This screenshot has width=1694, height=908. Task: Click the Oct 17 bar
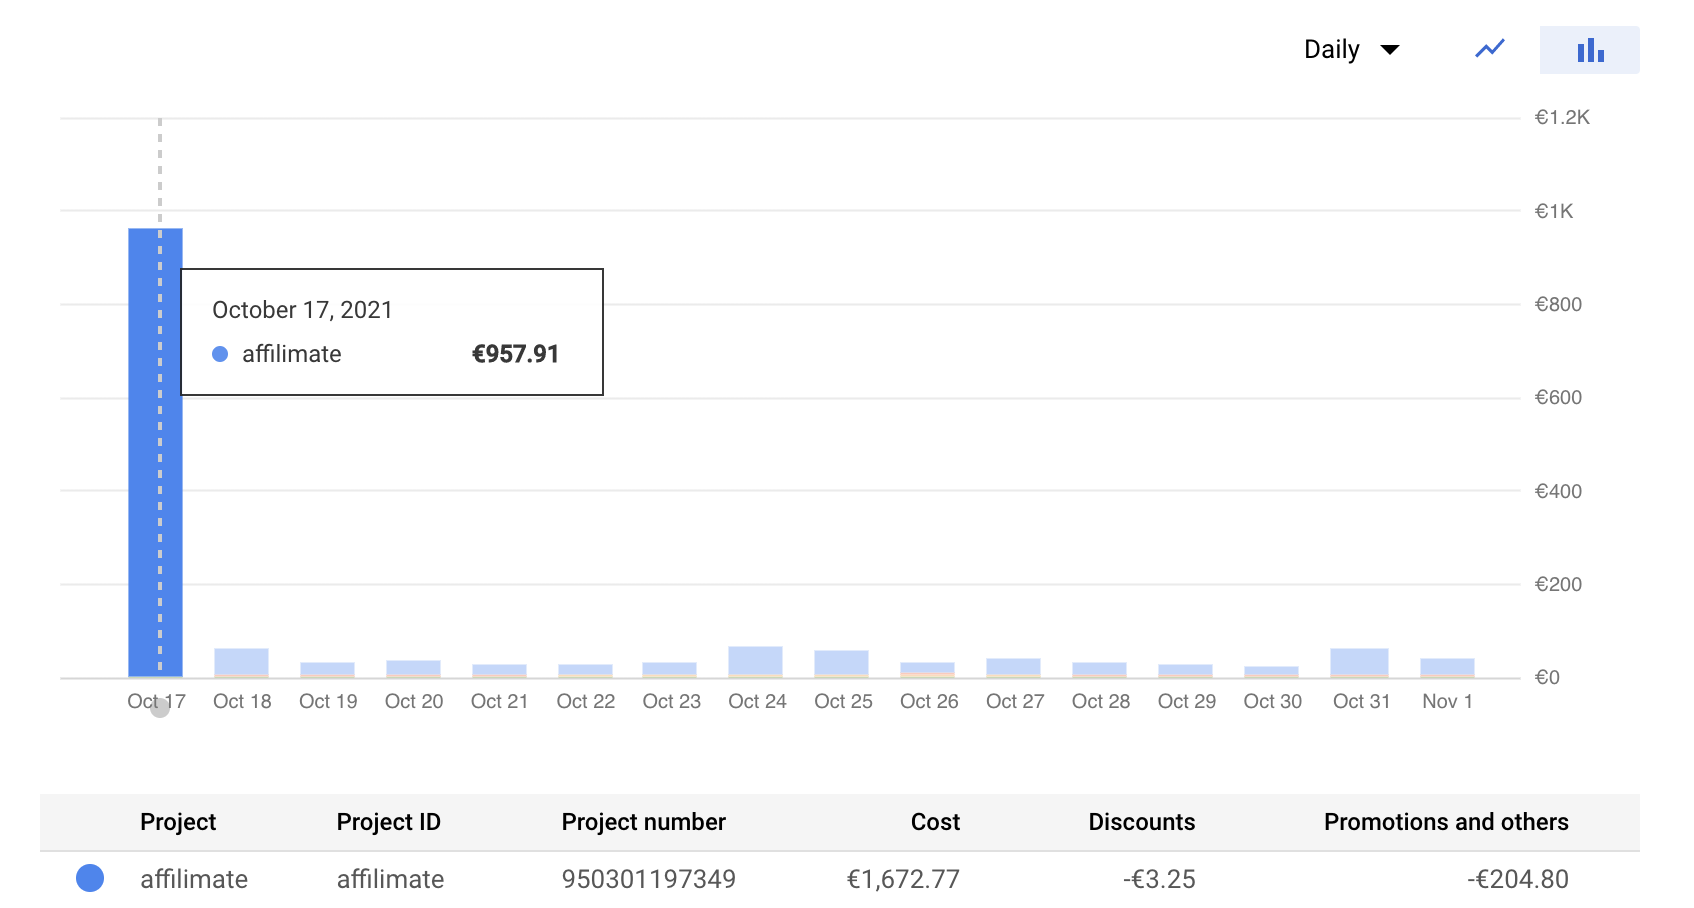coord(155,453)
